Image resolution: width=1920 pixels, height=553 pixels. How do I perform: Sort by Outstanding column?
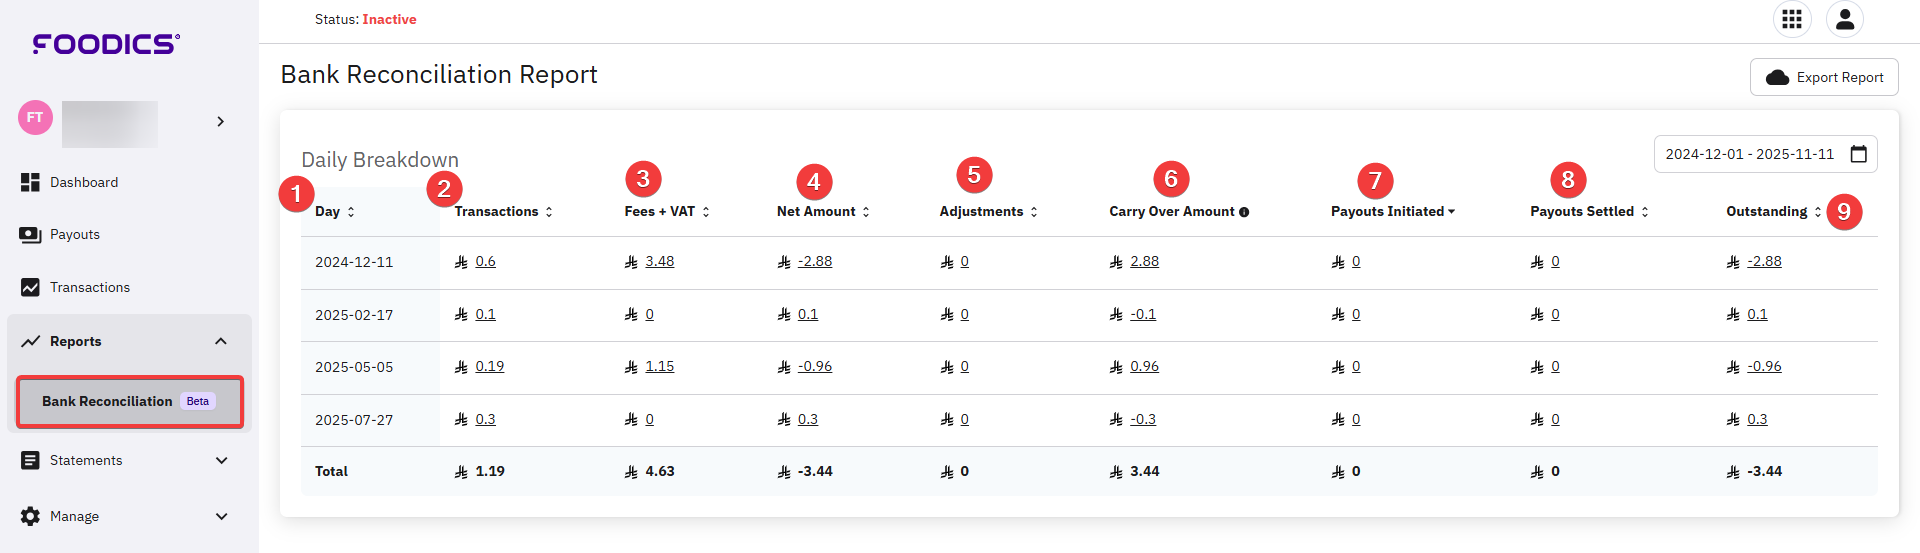point(1817,212)
